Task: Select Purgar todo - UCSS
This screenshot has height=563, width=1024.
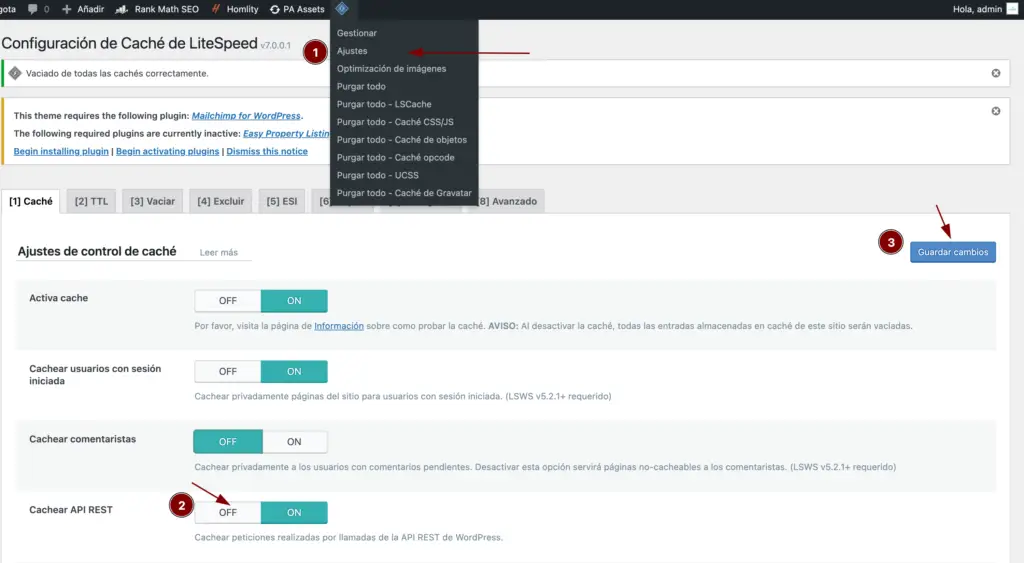Action: 377,175
